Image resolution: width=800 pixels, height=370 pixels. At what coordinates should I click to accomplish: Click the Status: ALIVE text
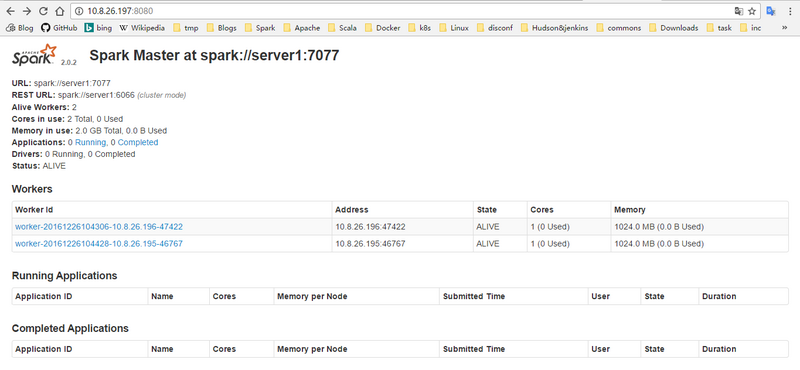(x=39, y=166)
